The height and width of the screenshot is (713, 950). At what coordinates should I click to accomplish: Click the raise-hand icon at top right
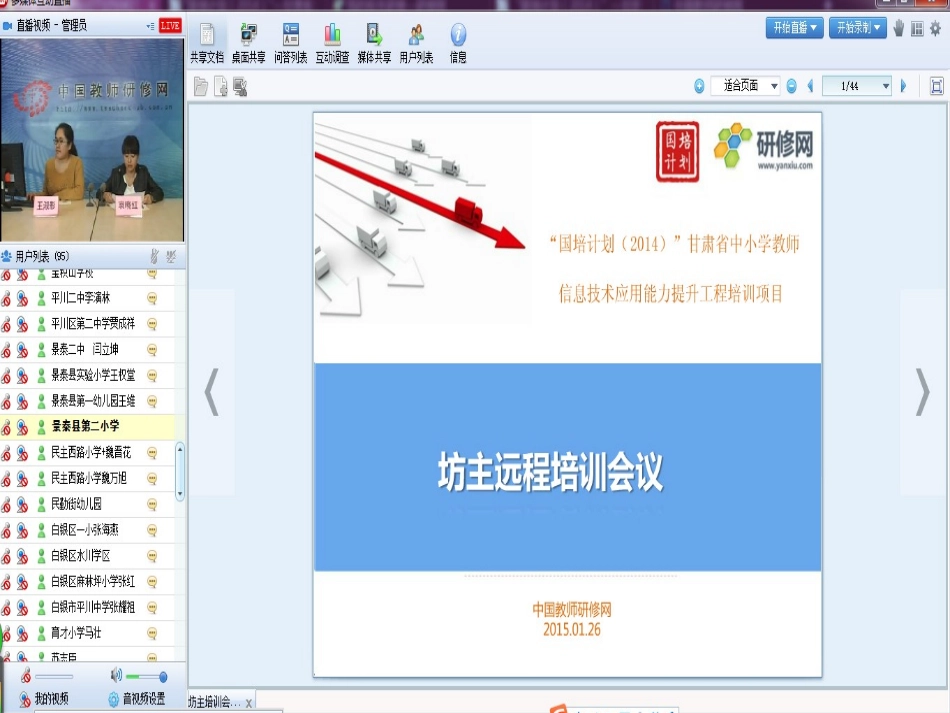[899, 28]
